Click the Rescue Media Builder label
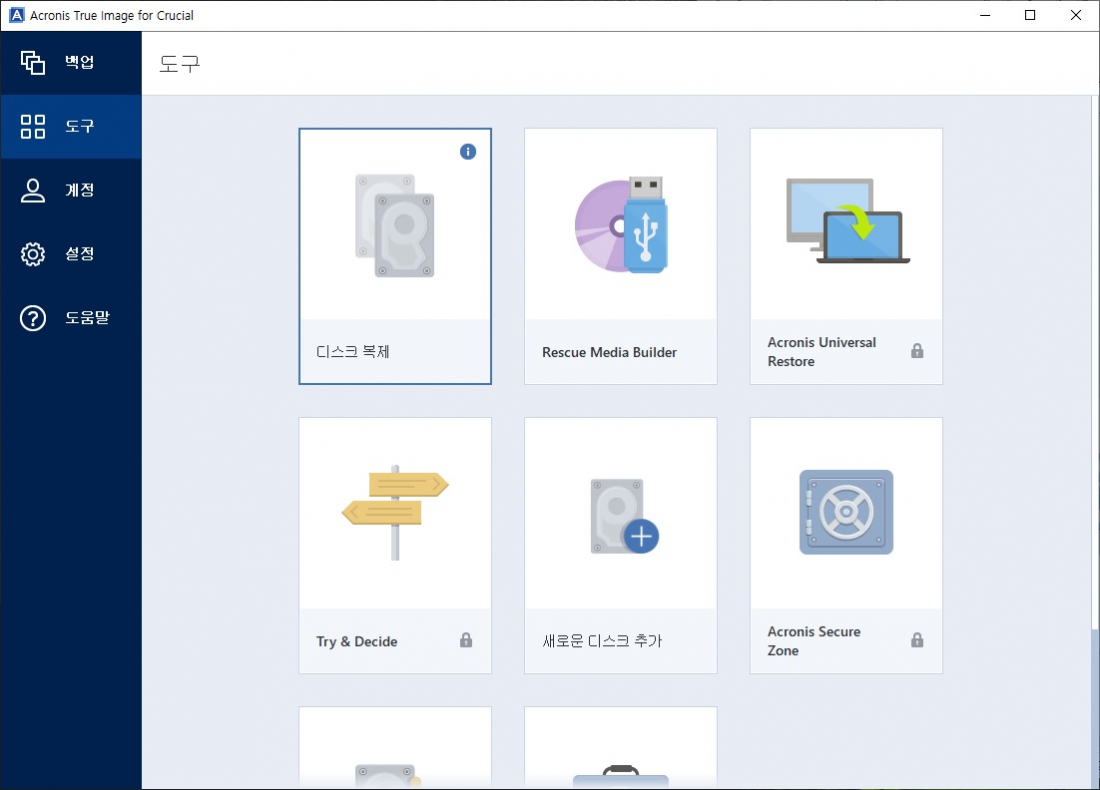This screenshot has width=1100, height=790. click(610, 352)
